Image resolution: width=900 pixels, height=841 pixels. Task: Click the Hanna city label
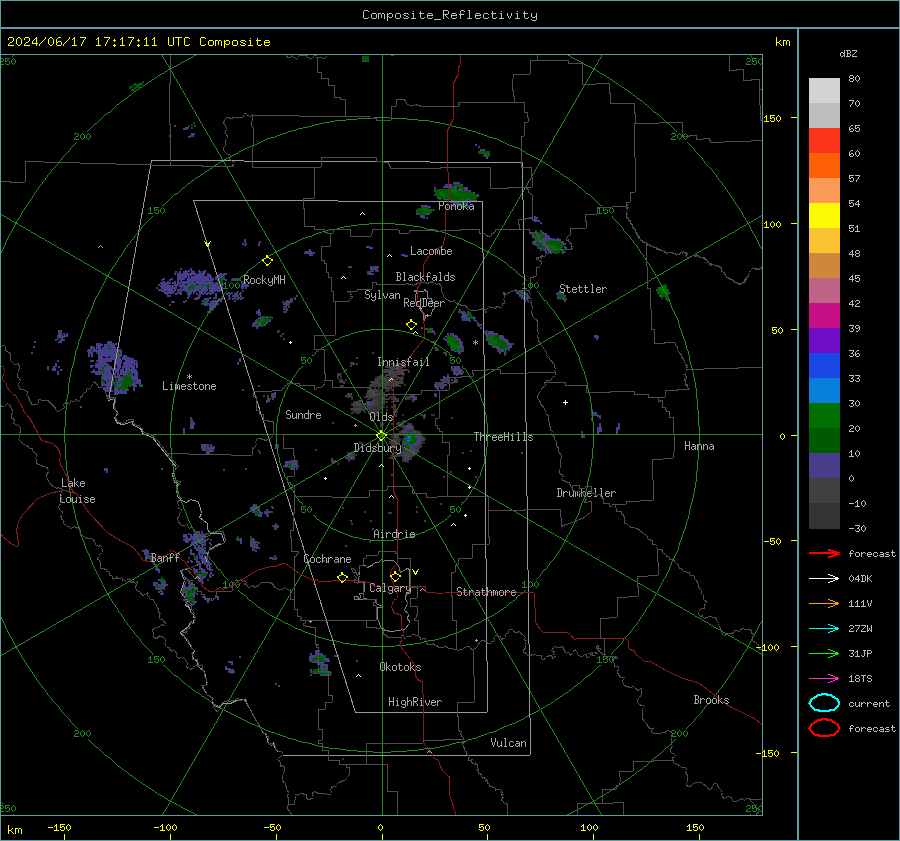[699, 446]
